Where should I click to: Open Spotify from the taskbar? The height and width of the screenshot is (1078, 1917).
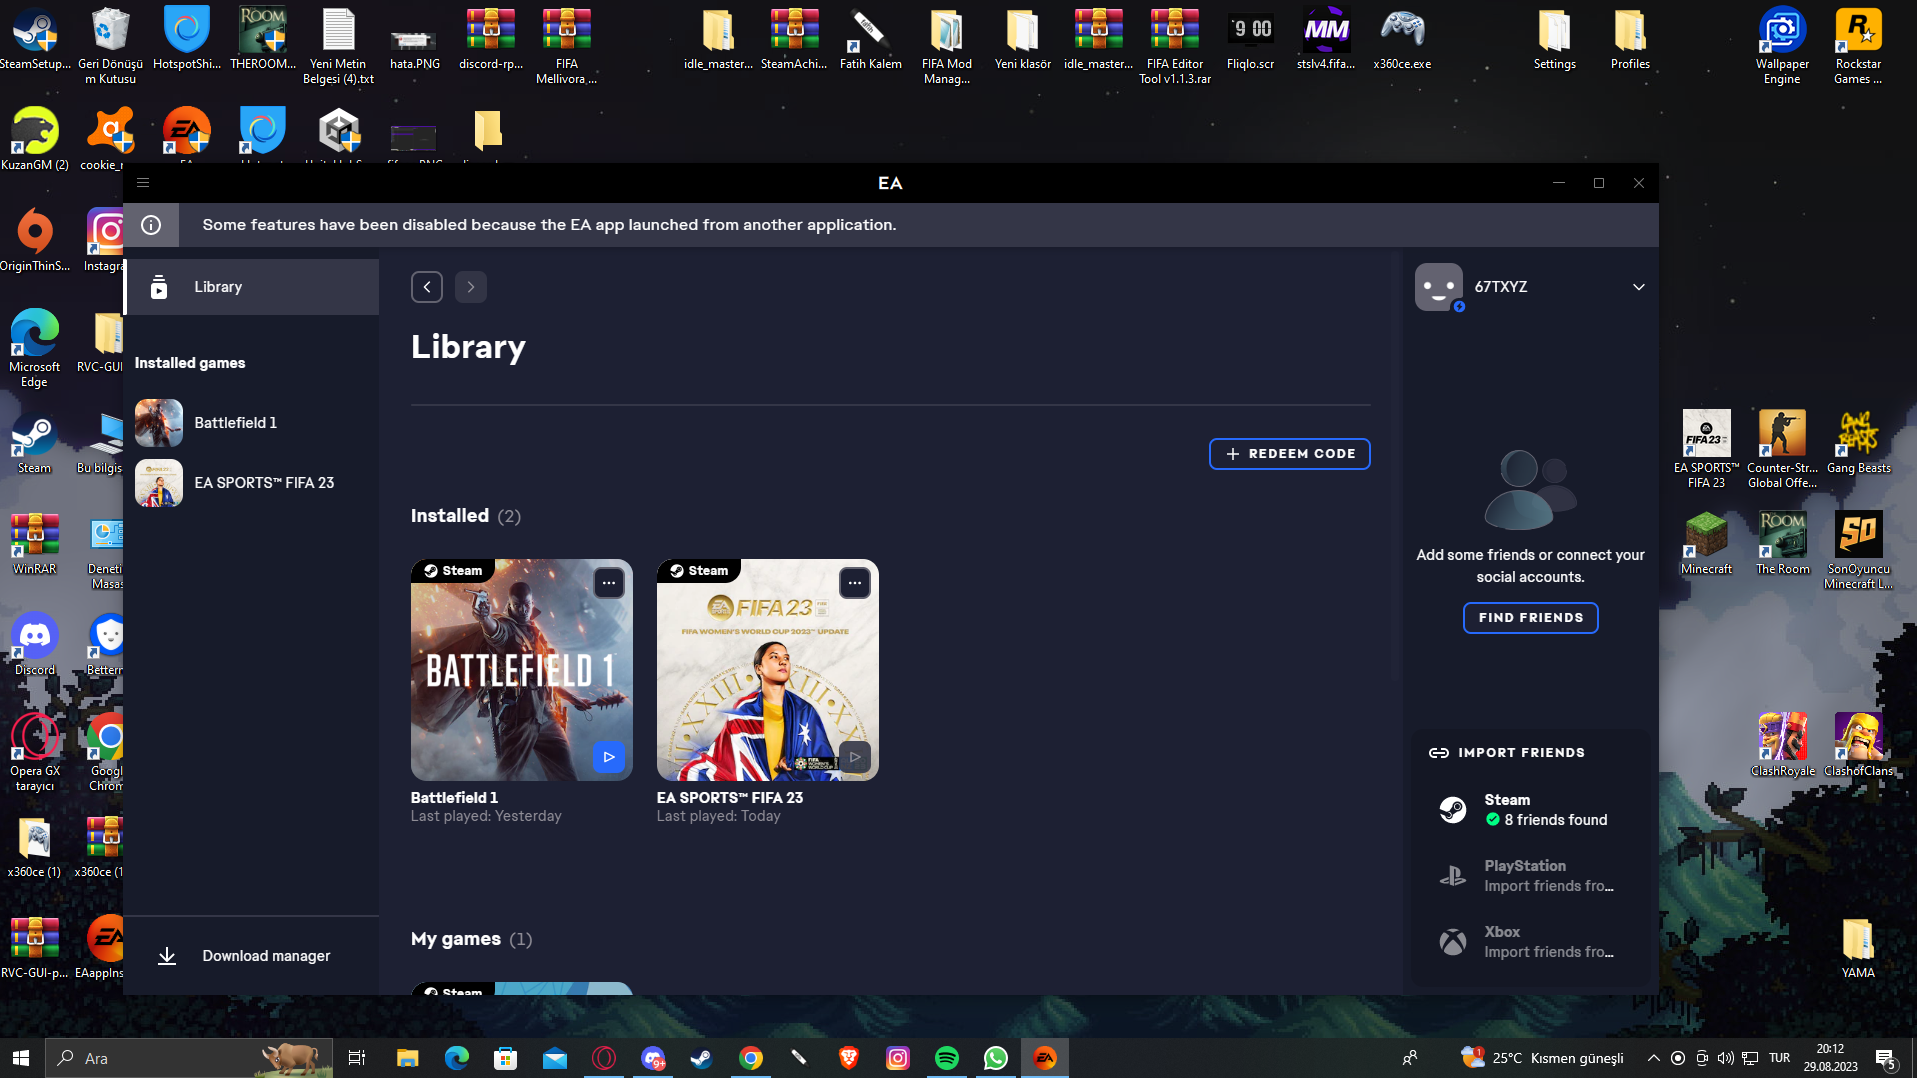pyautogui.click(x=947, y=1058)
